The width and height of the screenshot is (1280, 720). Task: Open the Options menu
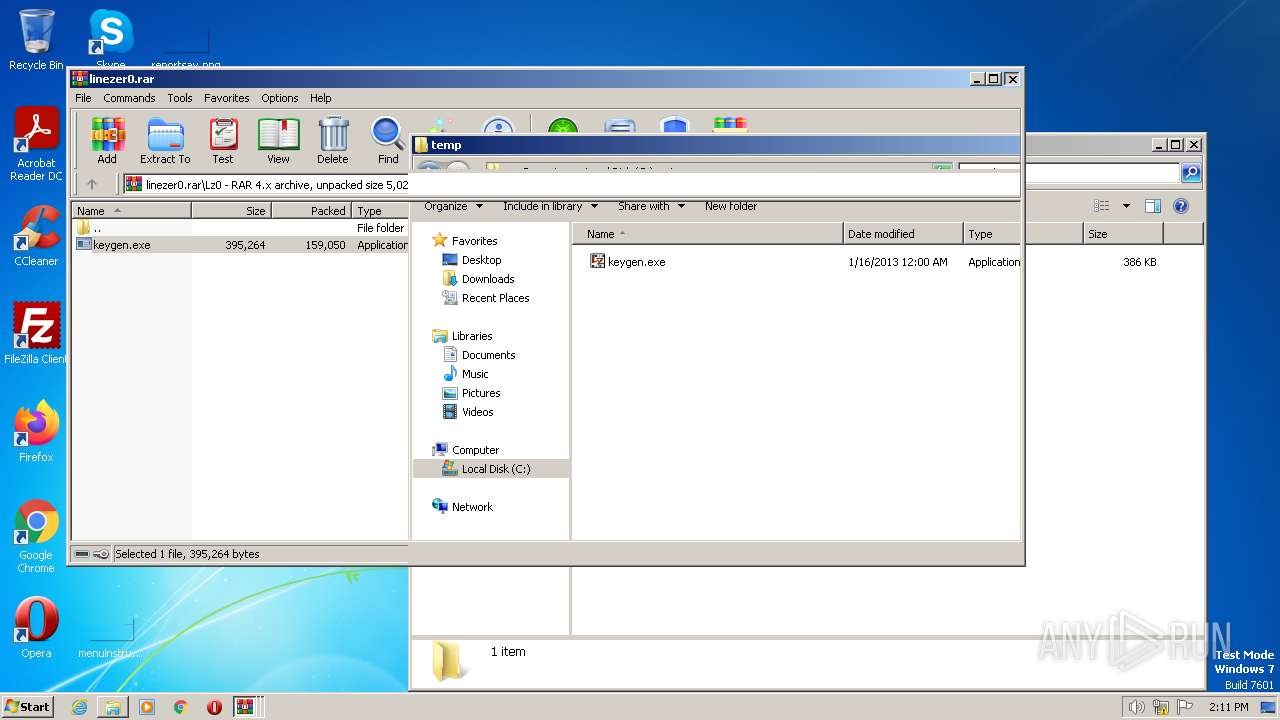280,98
